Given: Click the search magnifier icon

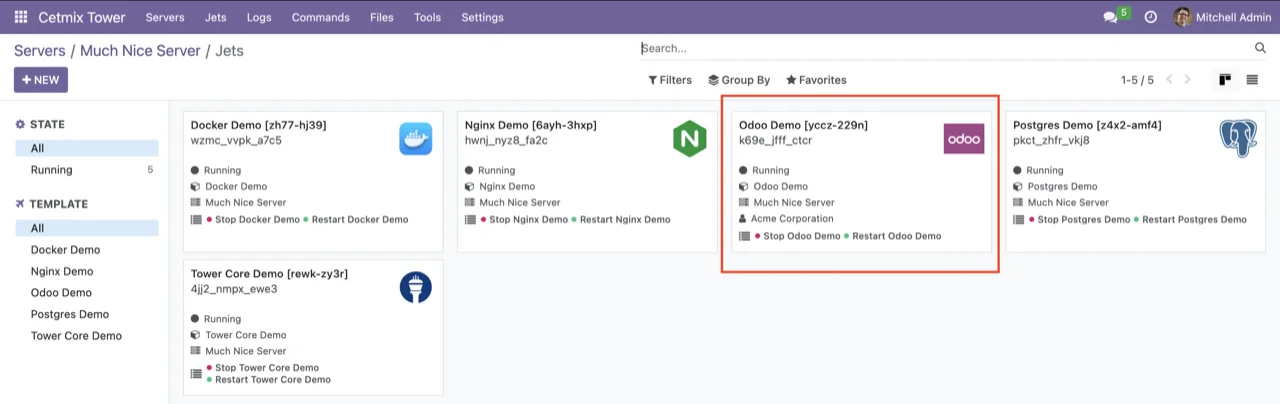Looking at the screenshot, I should pyautogui.click(x=1260, y=48).
